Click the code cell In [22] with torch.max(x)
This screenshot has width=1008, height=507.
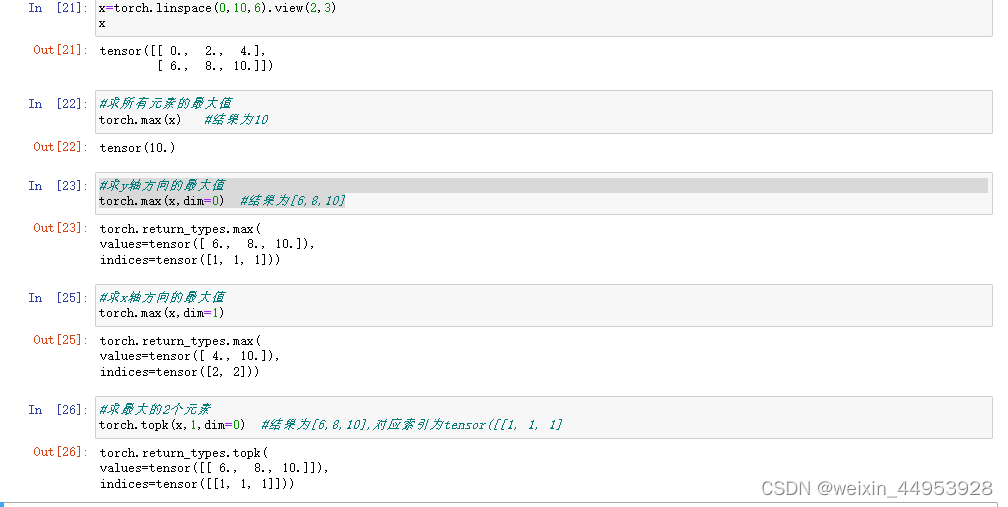pyautogui.click(x=544, y=112)
